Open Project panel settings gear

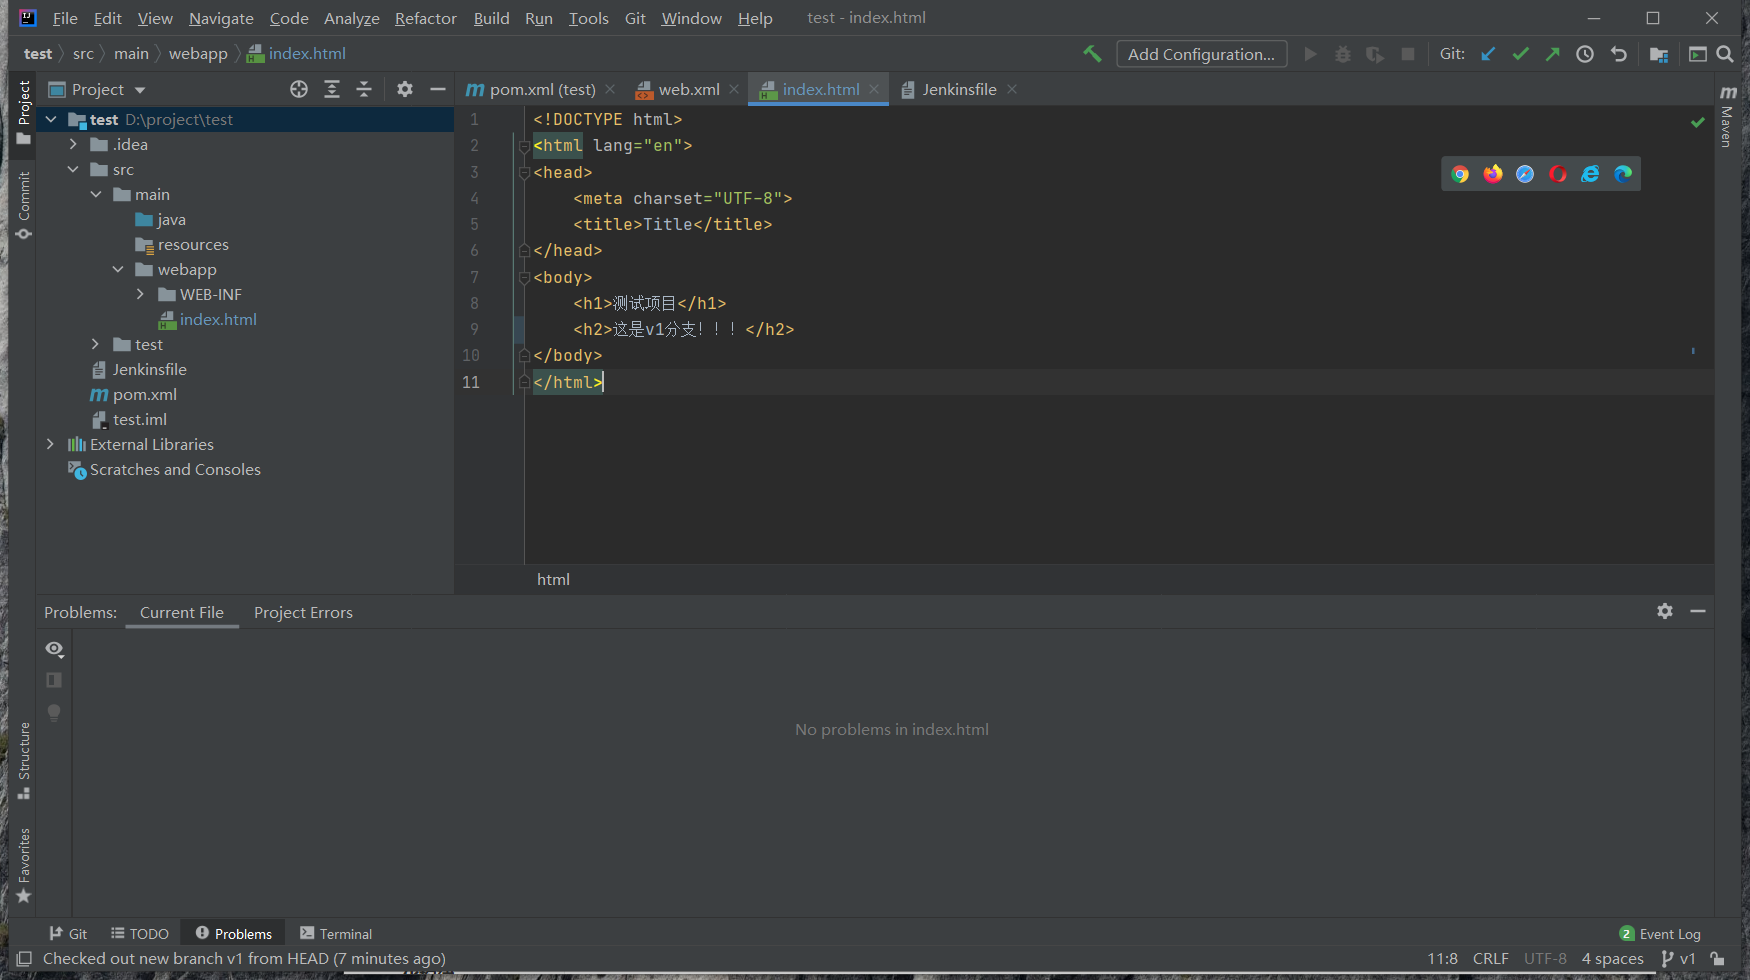[x=405, y=89]
